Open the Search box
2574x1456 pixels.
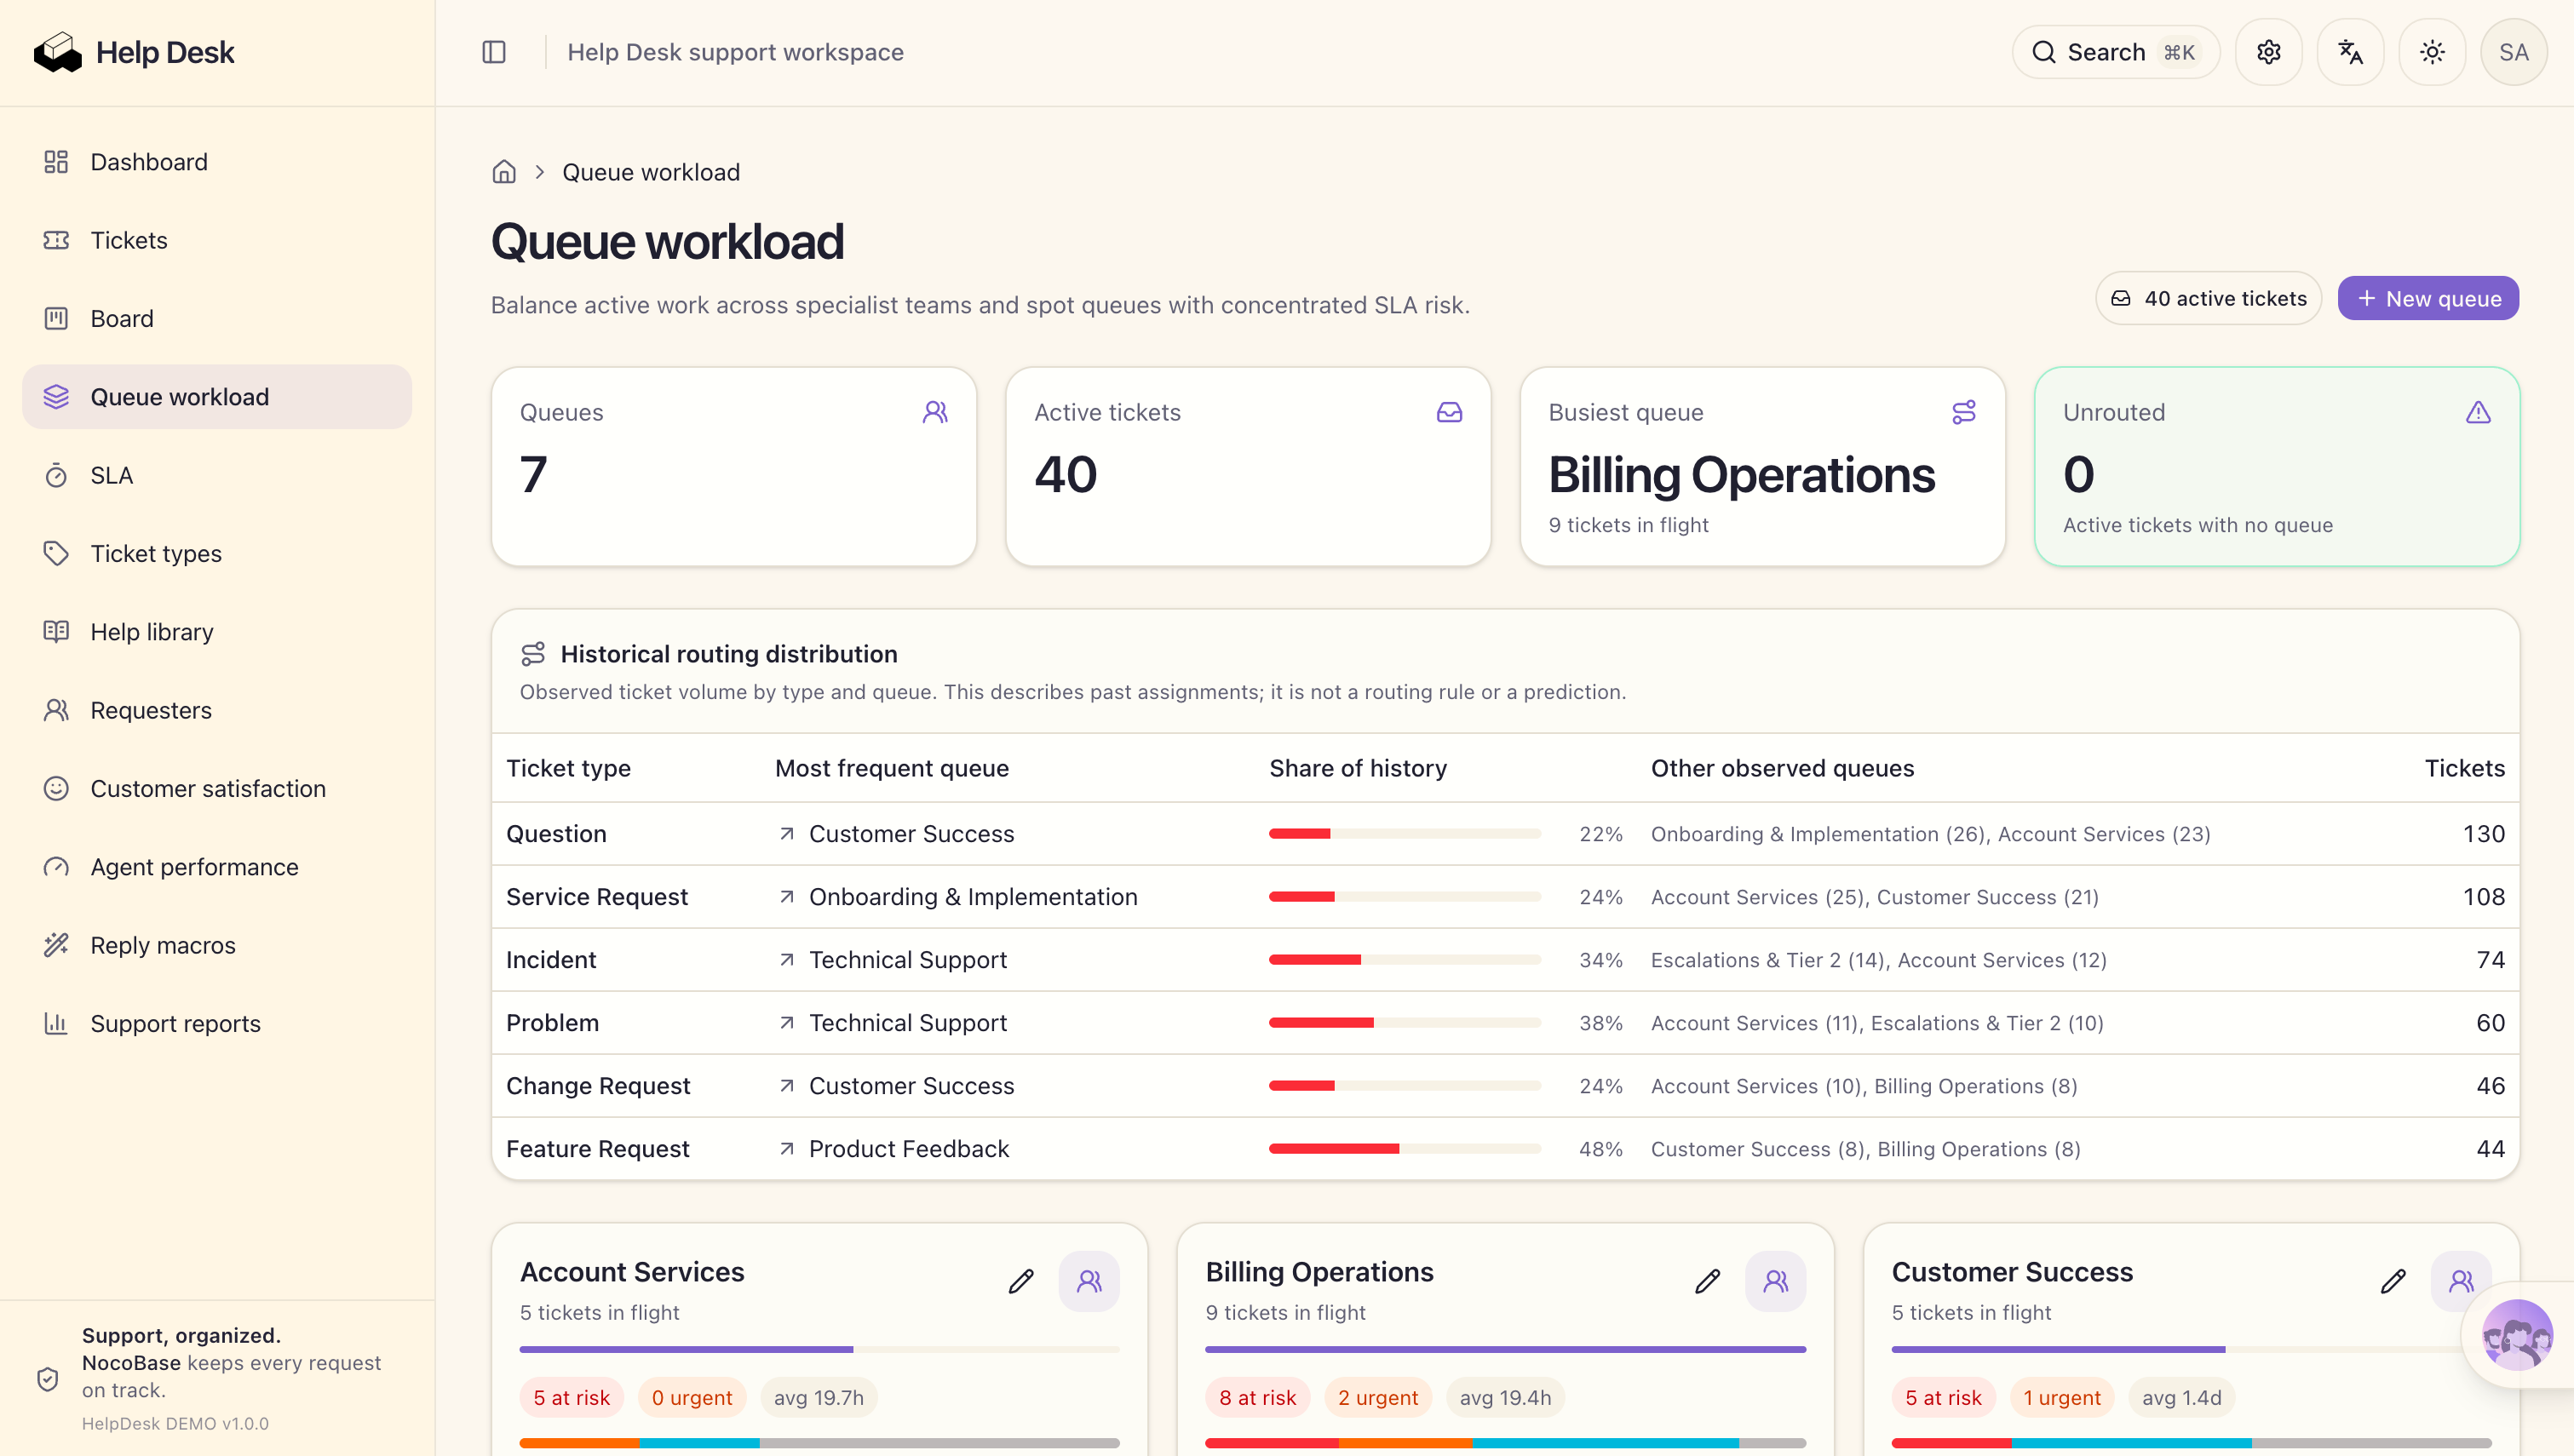[2115, 52]
